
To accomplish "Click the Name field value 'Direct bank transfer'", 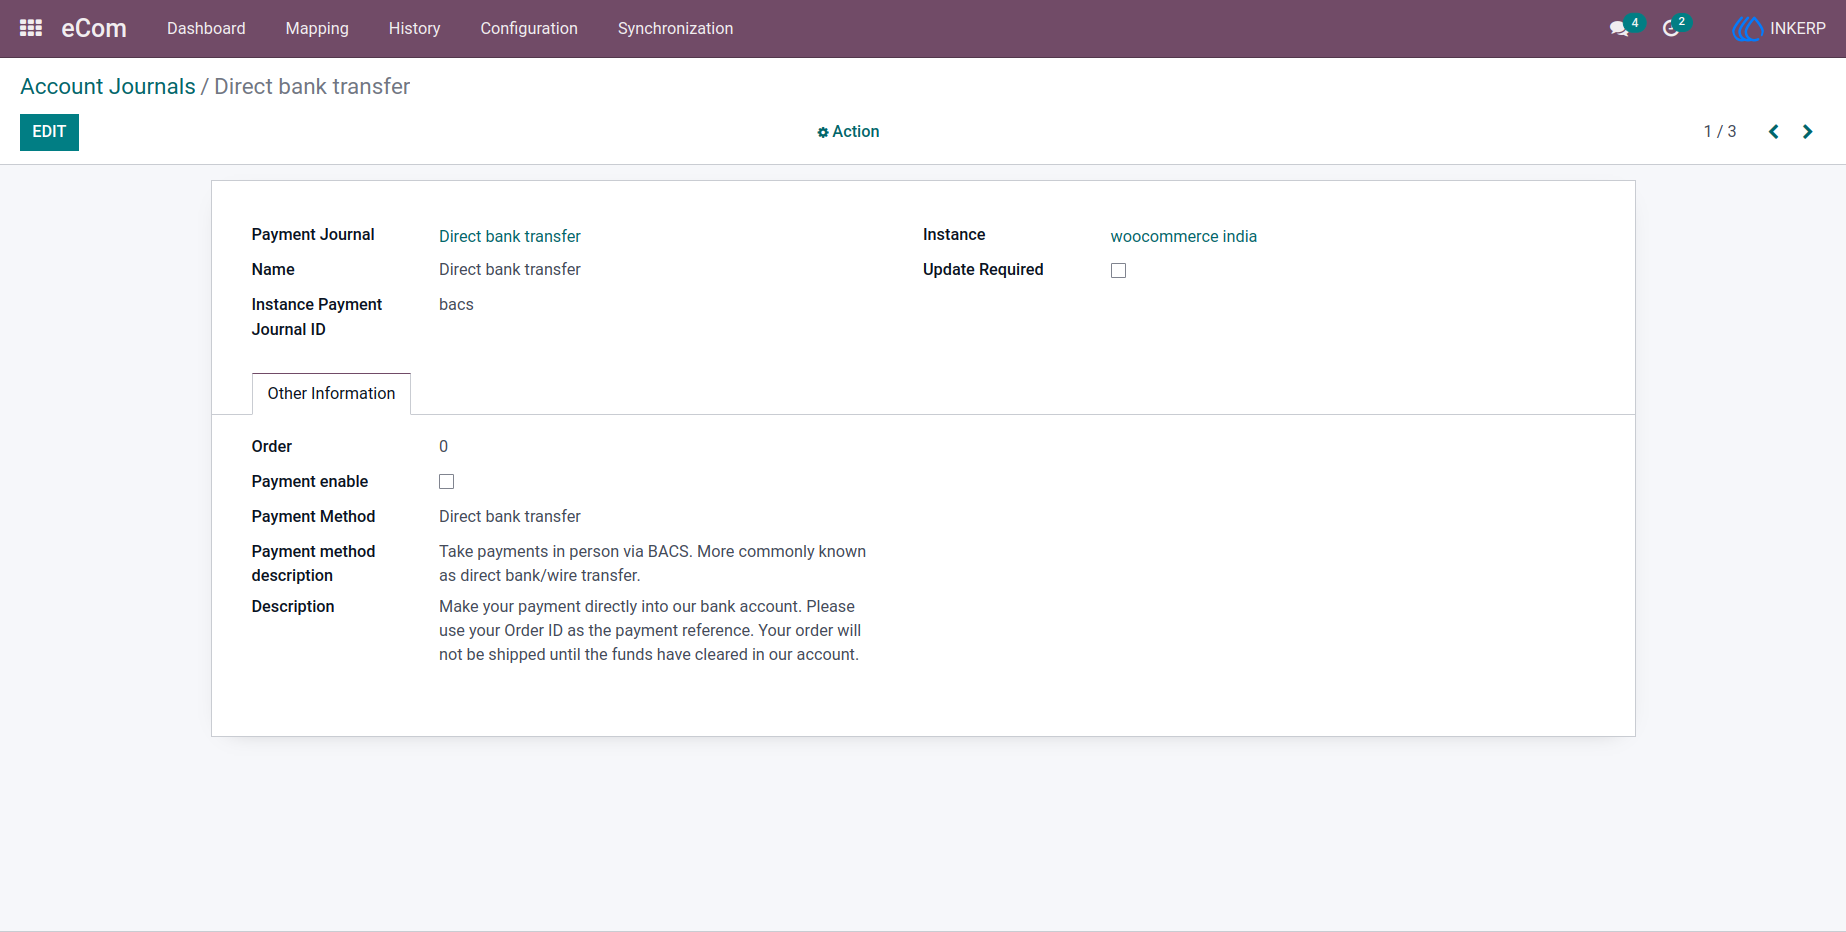I will coord(509,270).
